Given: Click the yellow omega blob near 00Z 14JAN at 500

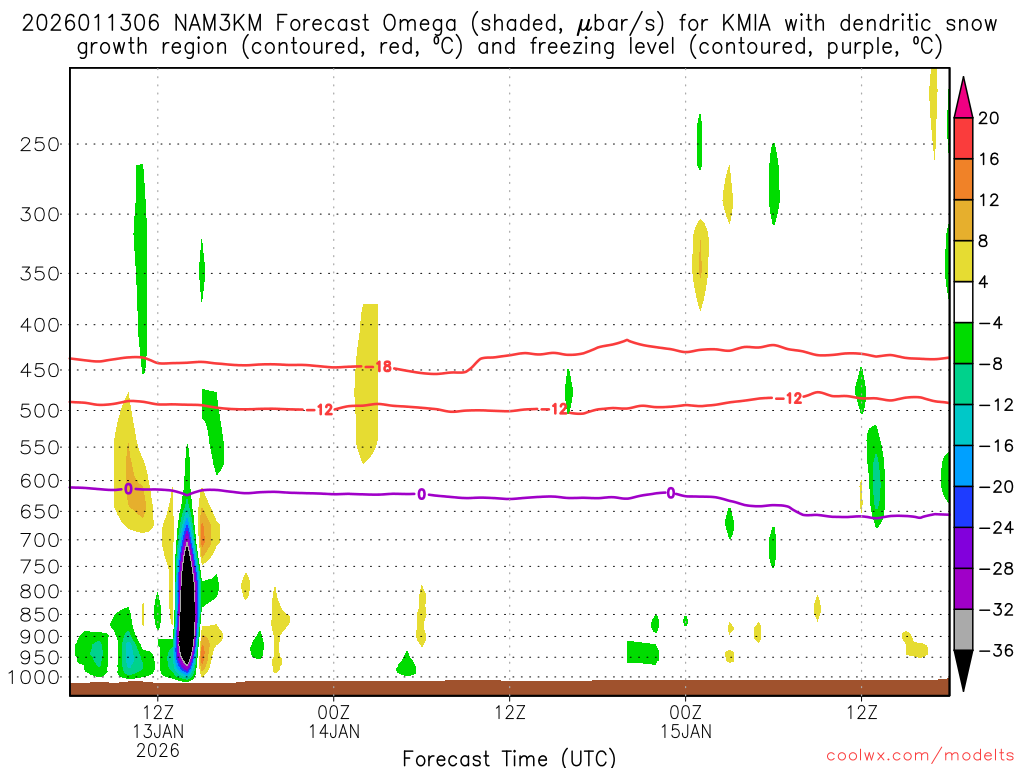Looking at the screenshot, I should tap(366, 384).
